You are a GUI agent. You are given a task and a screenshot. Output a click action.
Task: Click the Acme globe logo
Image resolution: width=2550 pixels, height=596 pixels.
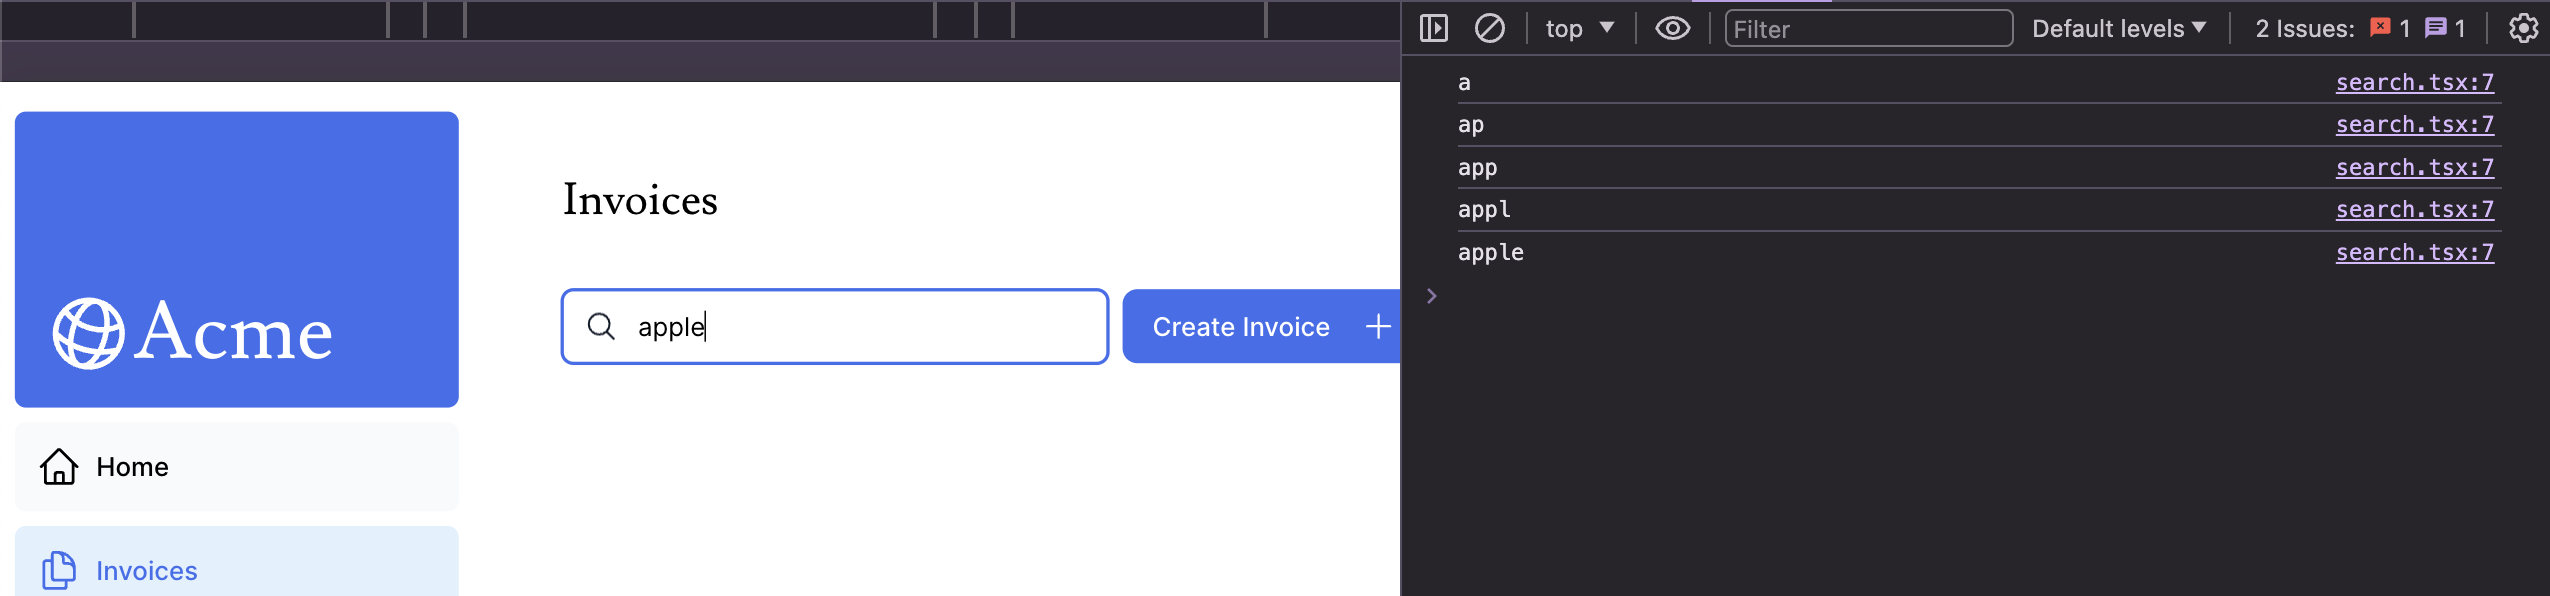point(89,334)
